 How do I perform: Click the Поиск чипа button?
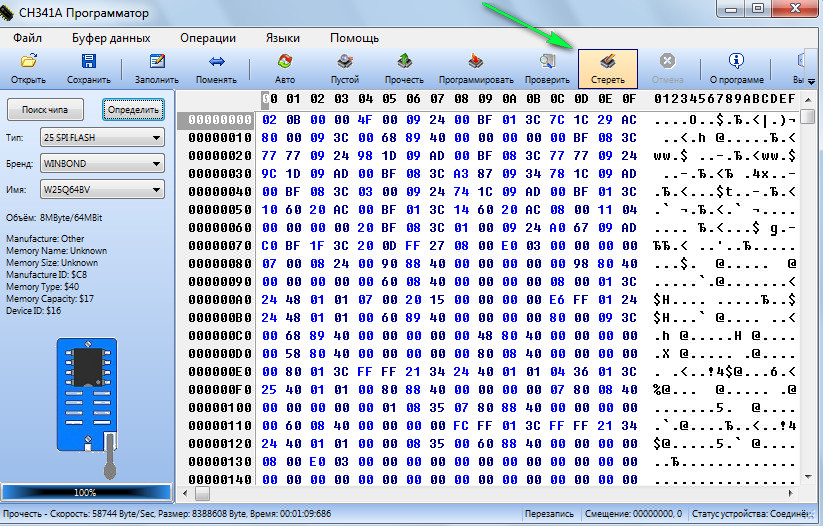(45, 110)
